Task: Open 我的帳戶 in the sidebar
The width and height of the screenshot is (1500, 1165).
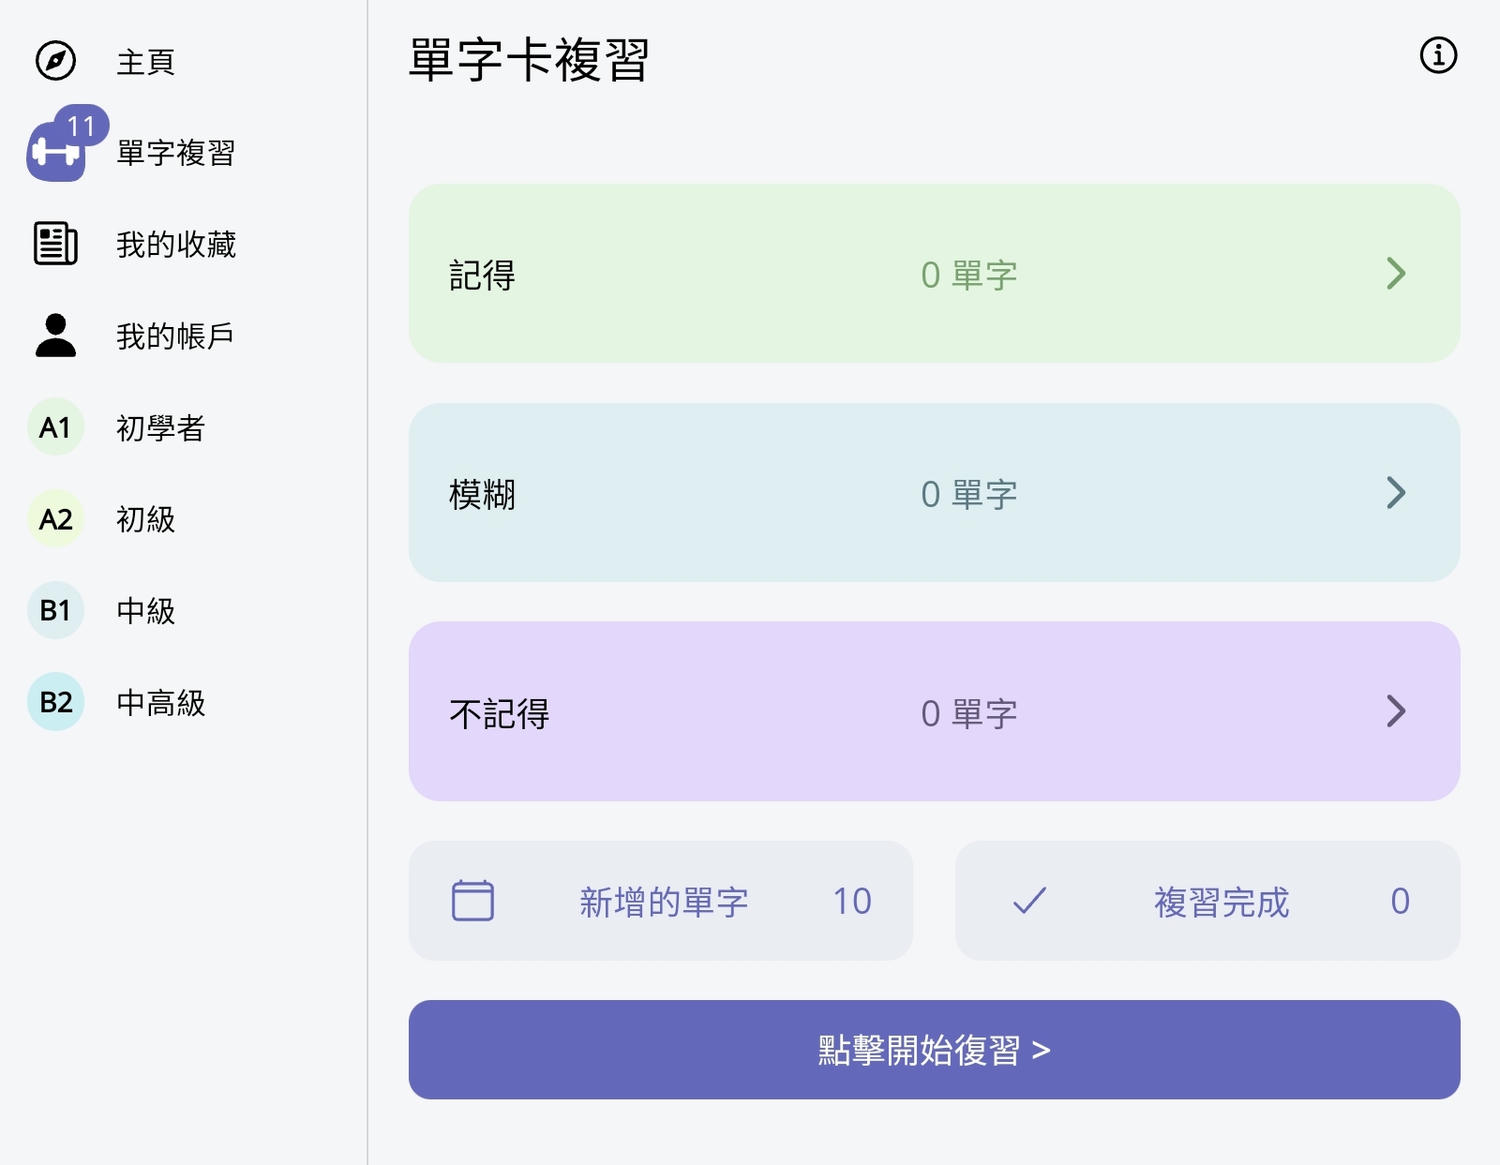Action: click(175, 336)
